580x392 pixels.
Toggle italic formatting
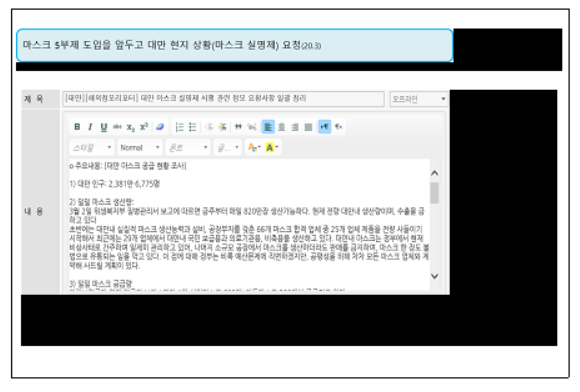coord(90,127)
